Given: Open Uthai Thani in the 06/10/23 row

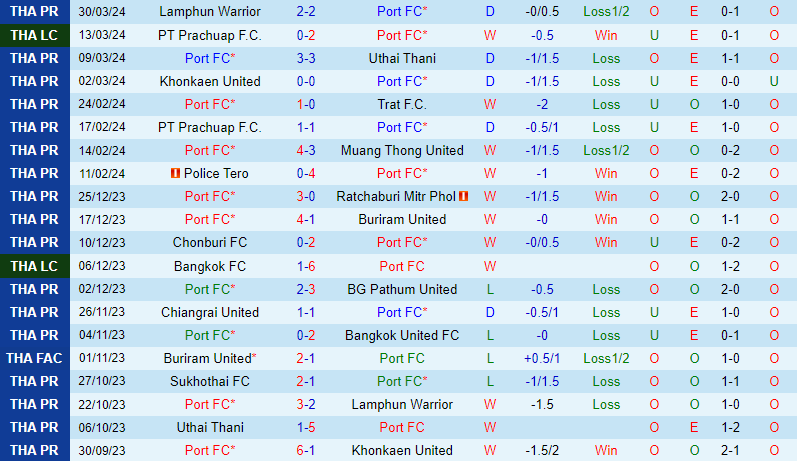Looking at the screenshot, I should click(210, 427).
